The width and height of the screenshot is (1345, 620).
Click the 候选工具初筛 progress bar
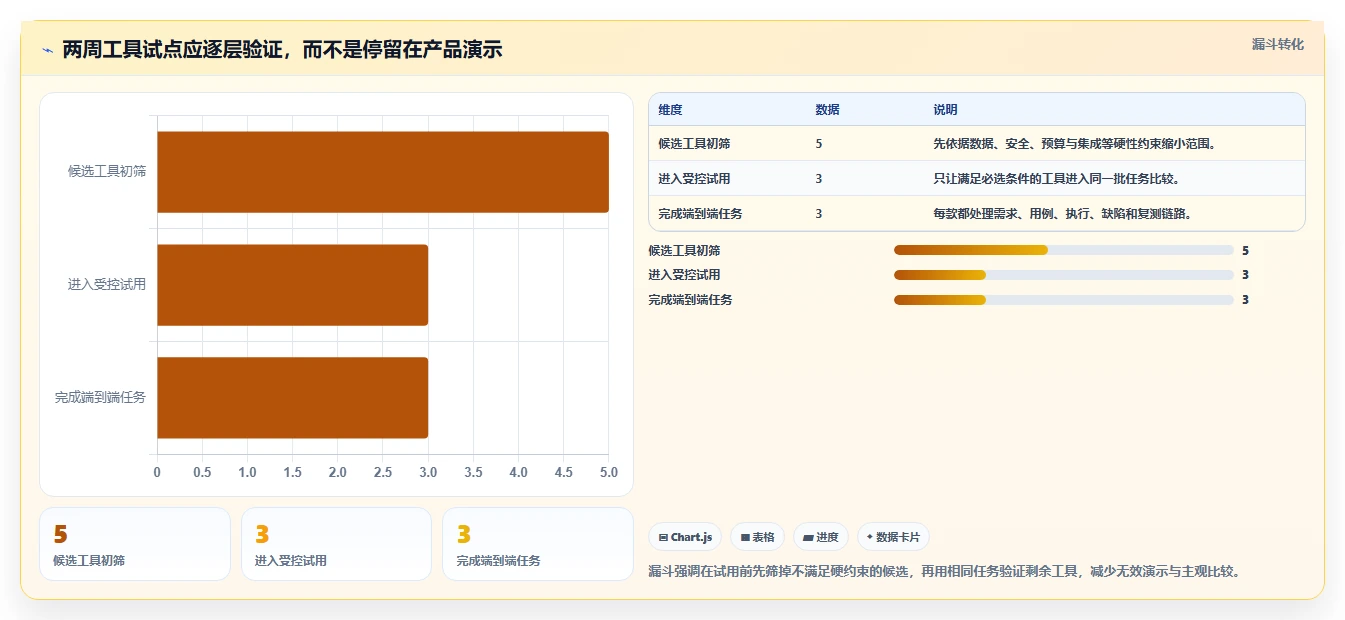pyautogui.click(x=1064, y=250)
